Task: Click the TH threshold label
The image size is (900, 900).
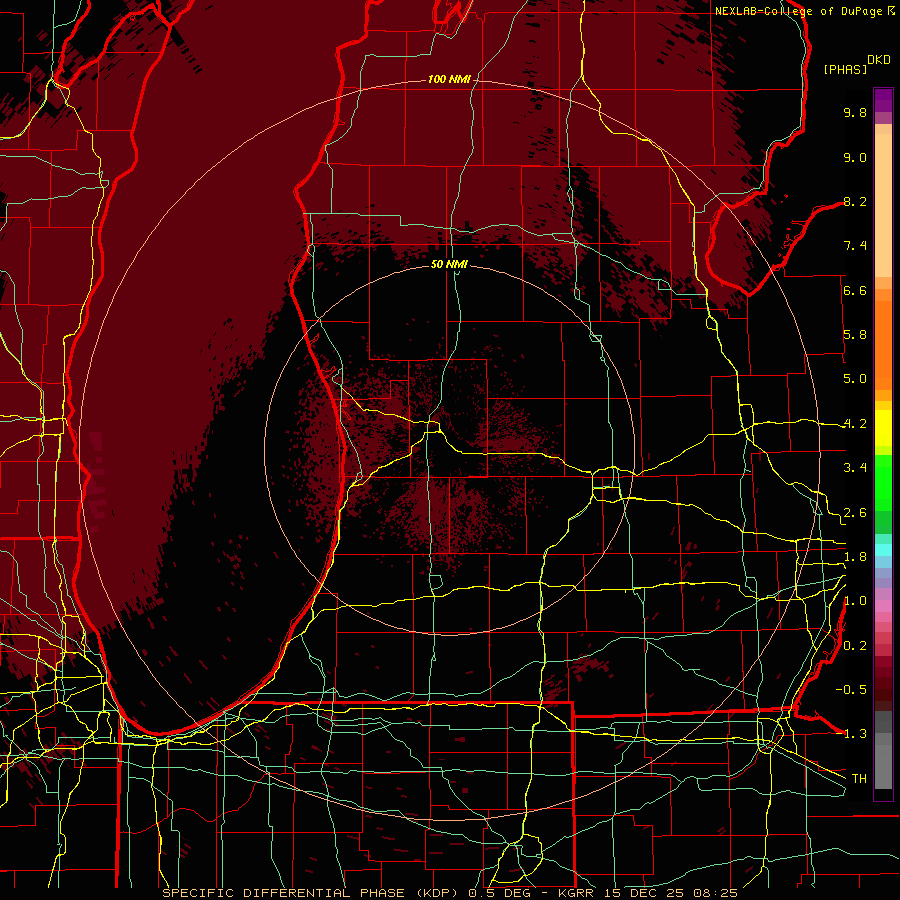Action: point(859,778)
